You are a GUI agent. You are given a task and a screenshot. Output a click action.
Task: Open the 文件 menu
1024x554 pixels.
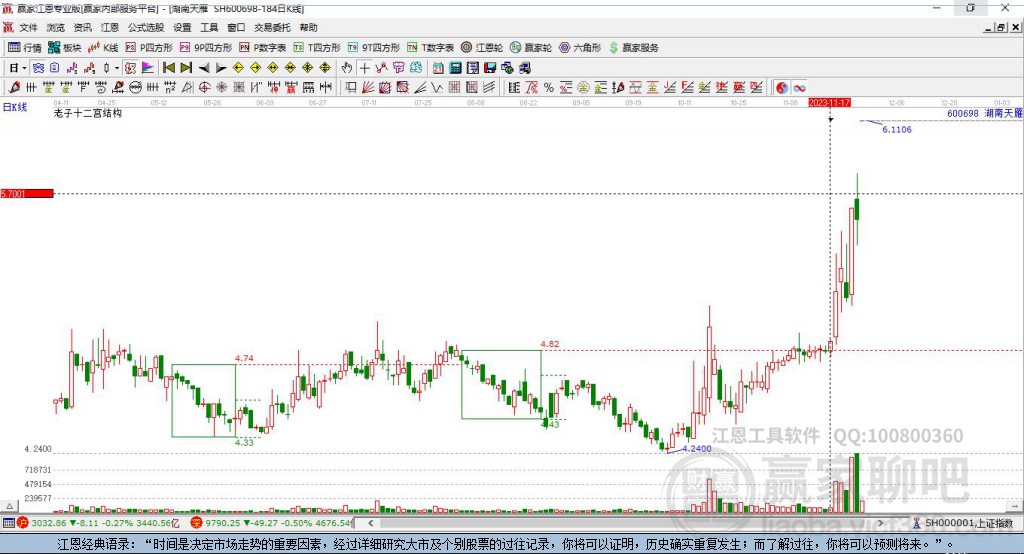point(29,27)
